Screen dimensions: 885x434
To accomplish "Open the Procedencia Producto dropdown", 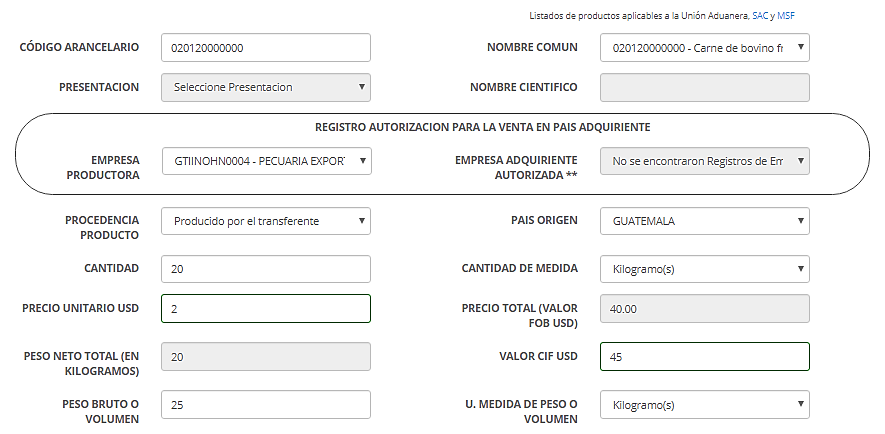I will click(x=266, y=221).
